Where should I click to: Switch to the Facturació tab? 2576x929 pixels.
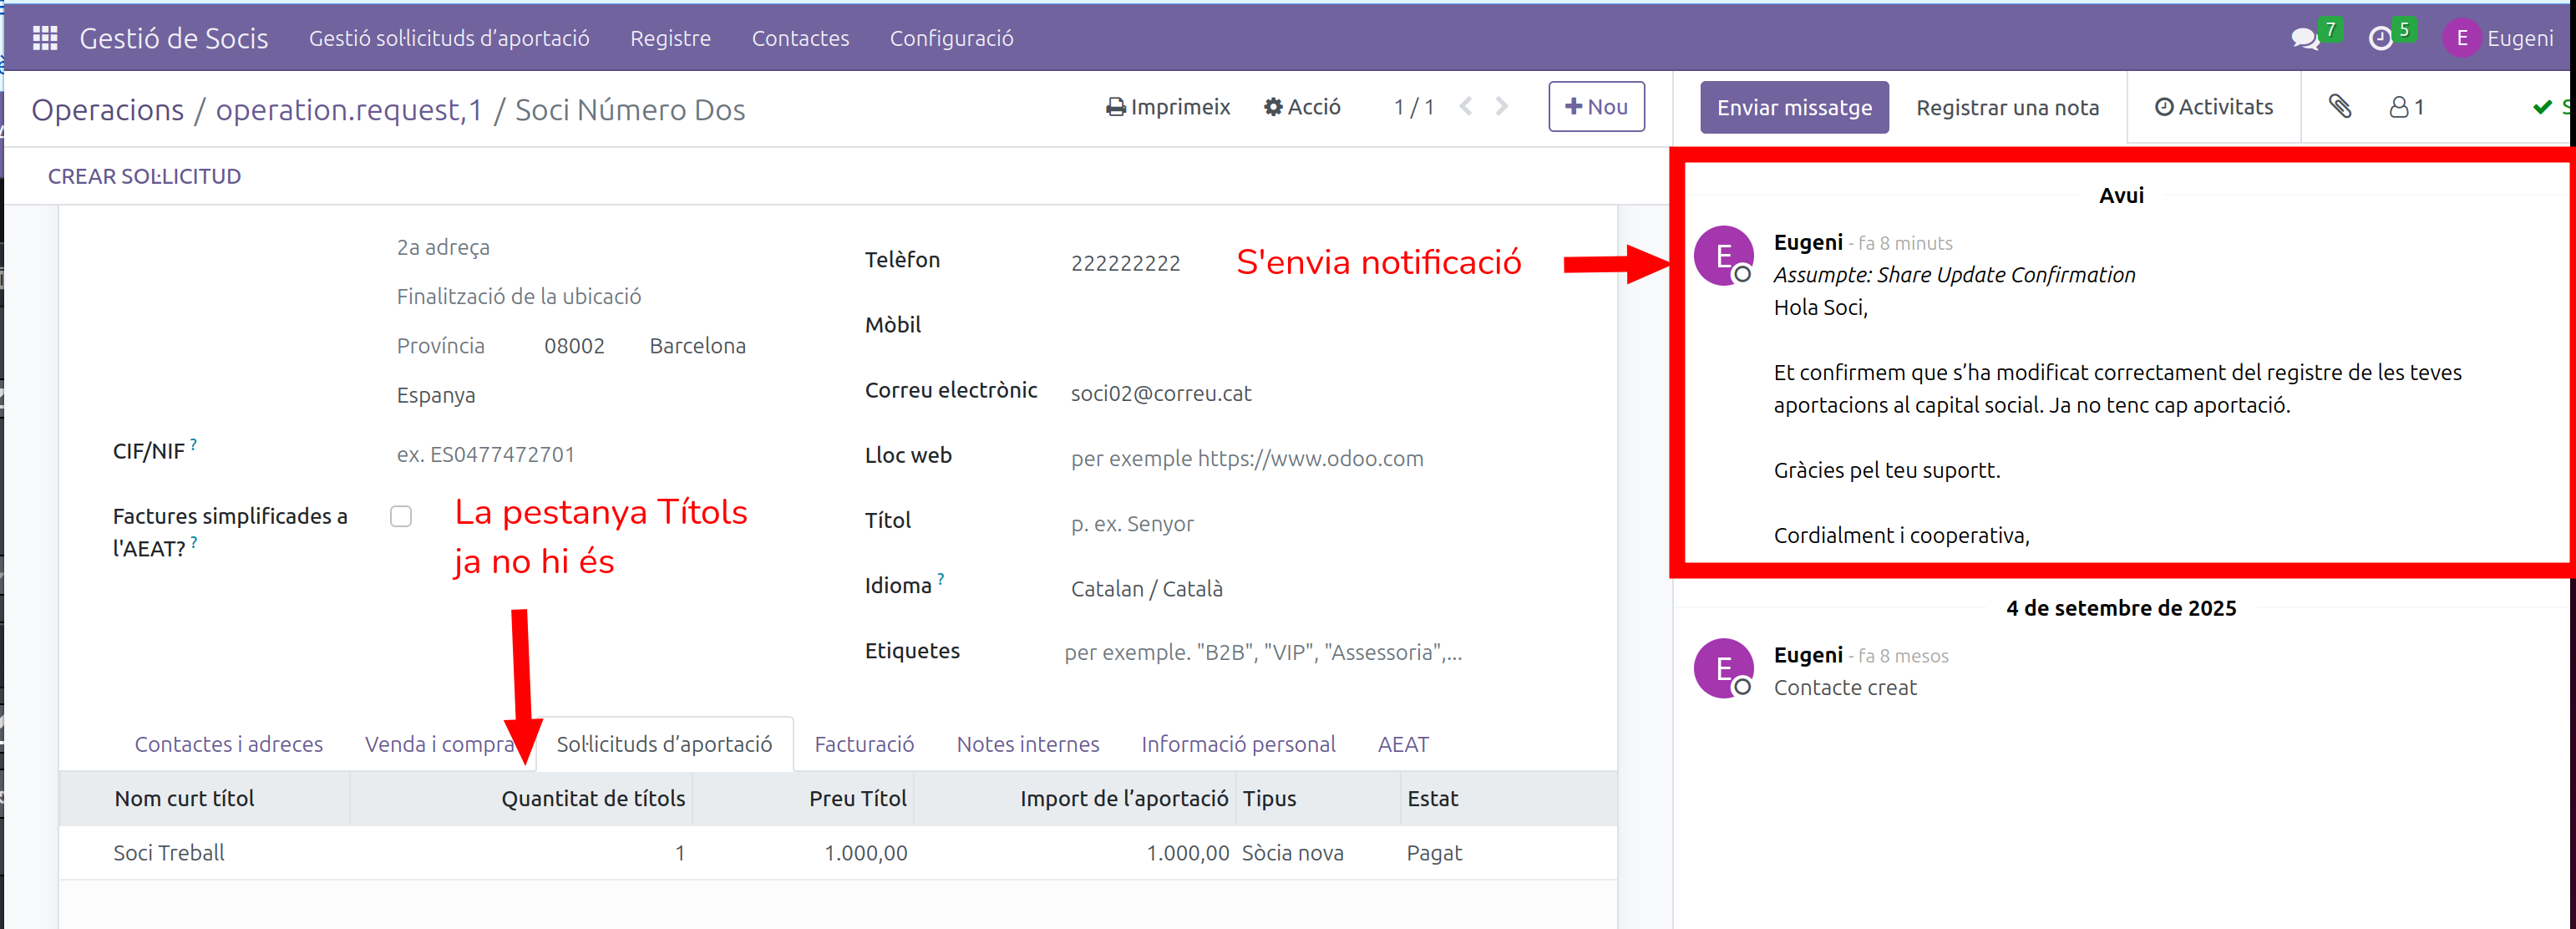864,744
